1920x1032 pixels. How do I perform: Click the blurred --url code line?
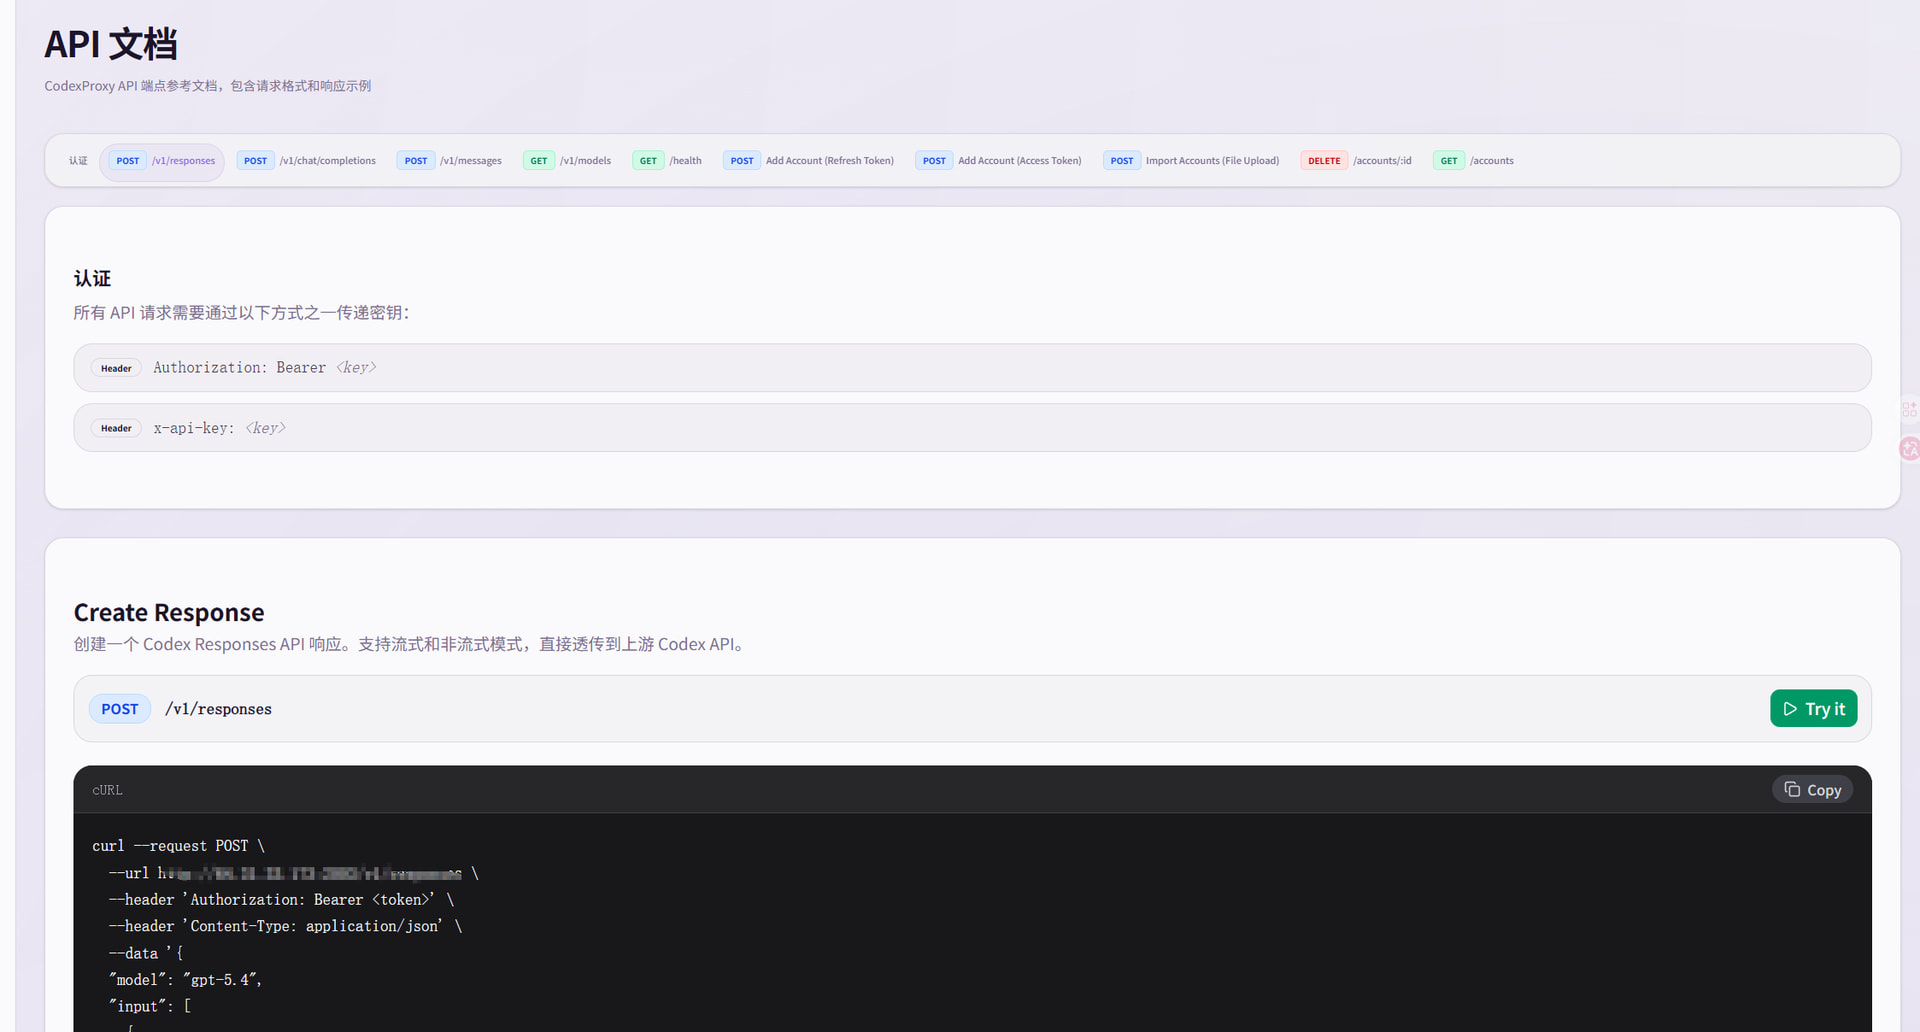coord(294,873)
